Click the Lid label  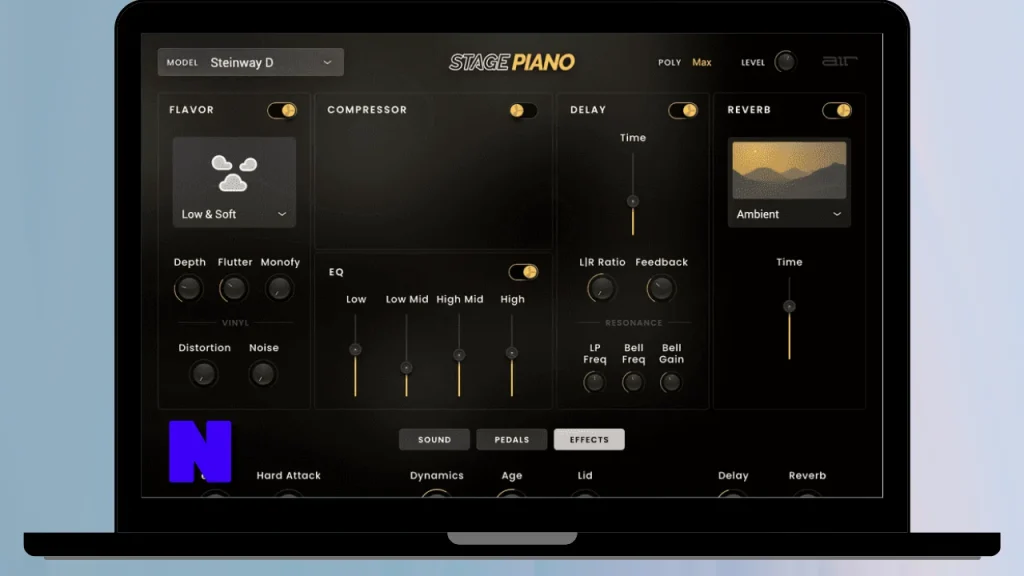[585, 475]
